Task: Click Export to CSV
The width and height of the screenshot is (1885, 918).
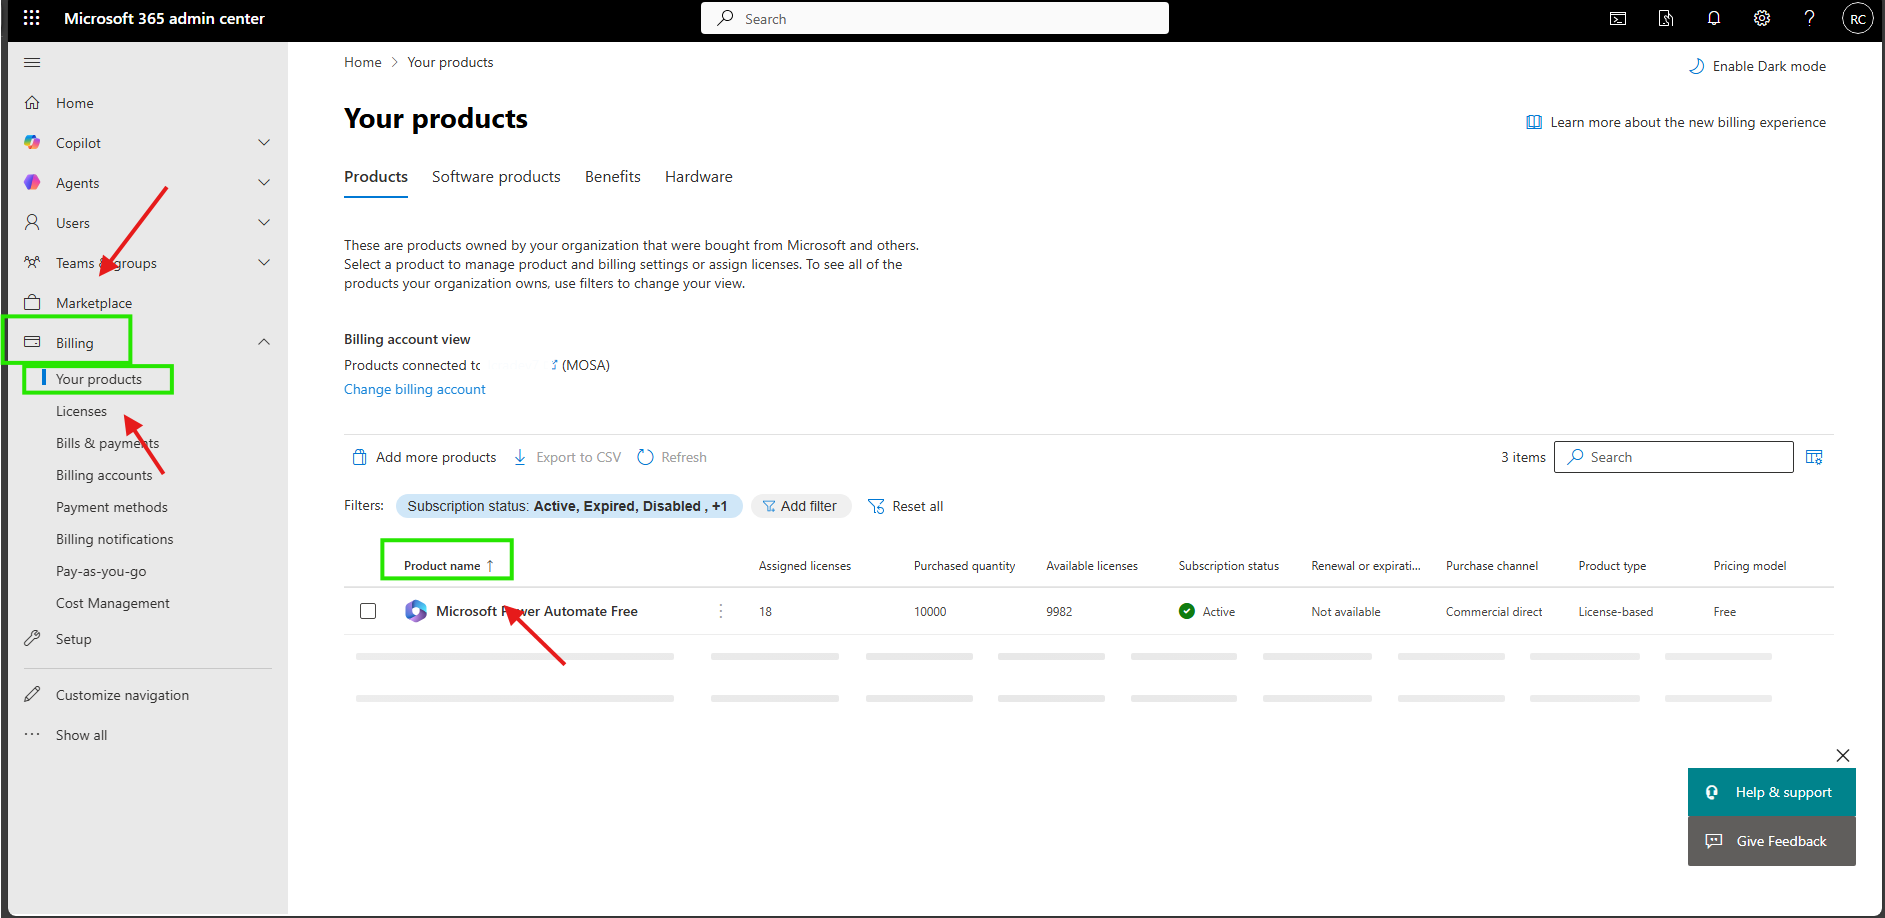Action: (x=567, y=457)
